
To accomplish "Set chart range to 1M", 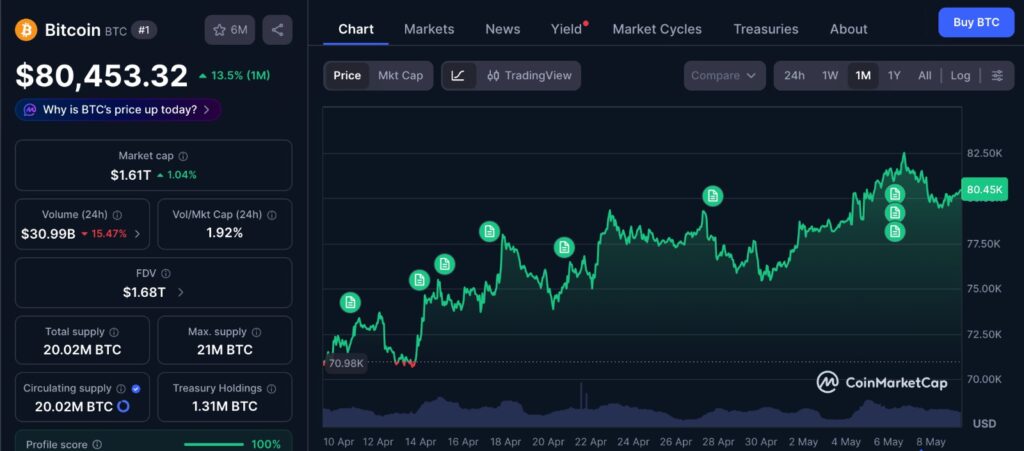I will point(863,76).
